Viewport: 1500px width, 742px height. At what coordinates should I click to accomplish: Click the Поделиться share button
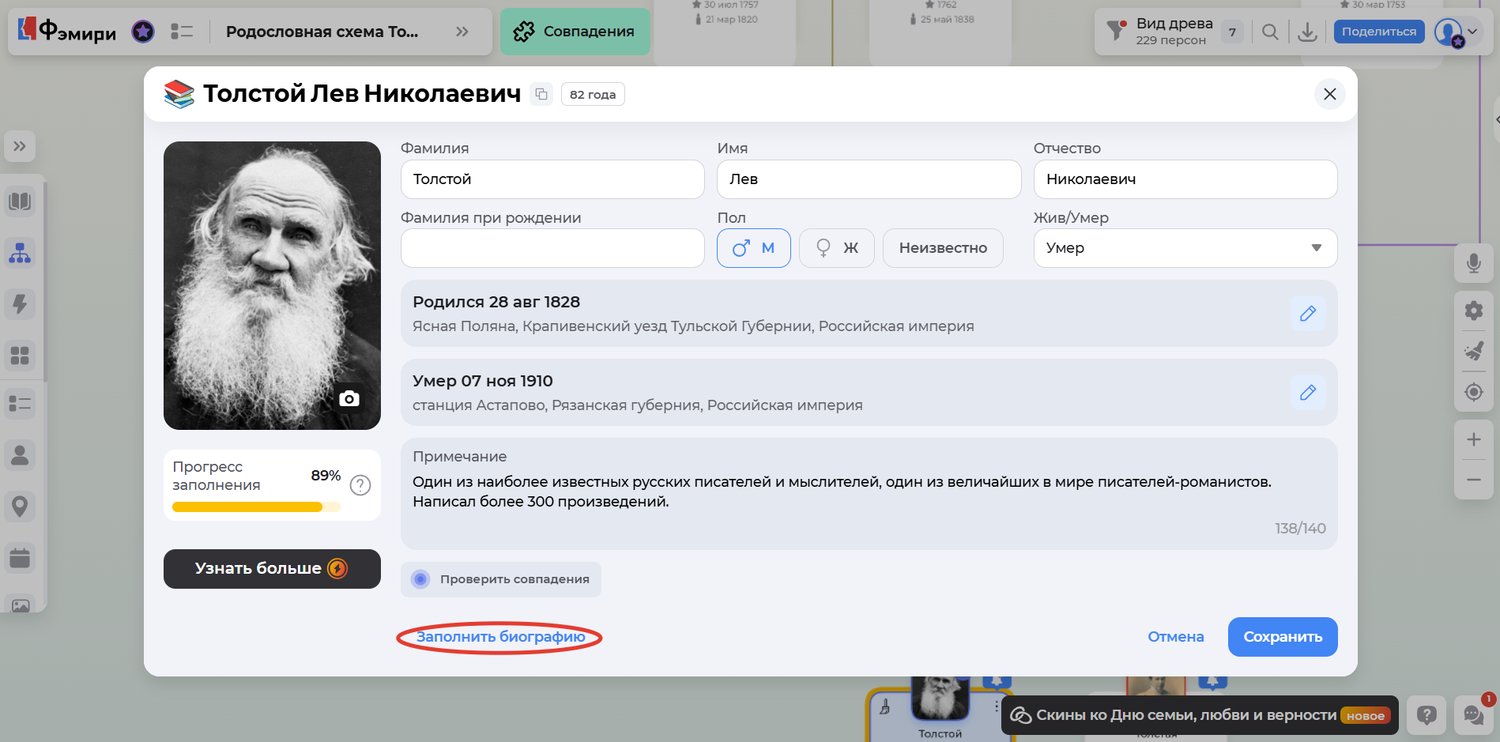pos(1379,32)
